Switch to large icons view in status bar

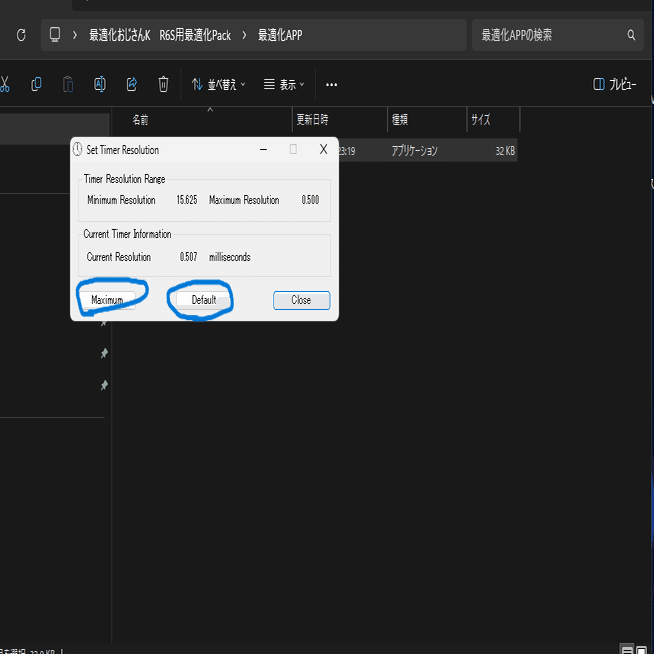pyautogui.click(x=641, y=649)
